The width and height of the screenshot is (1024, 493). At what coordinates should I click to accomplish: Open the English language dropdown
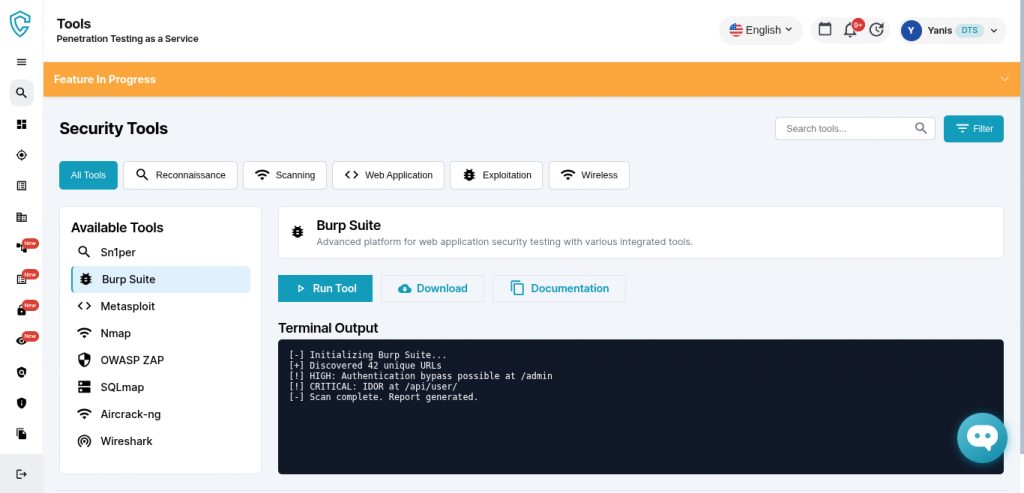tap(760, 30)
